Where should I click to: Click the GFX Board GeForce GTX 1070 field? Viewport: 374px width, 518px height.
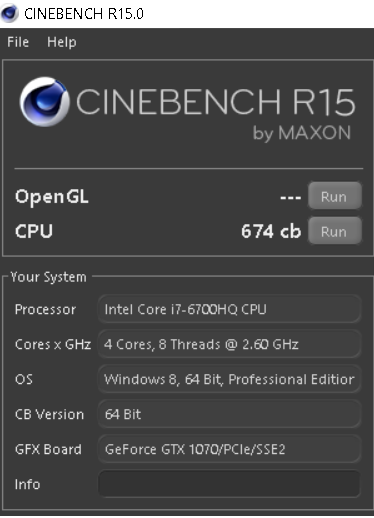tap(229, 449)
